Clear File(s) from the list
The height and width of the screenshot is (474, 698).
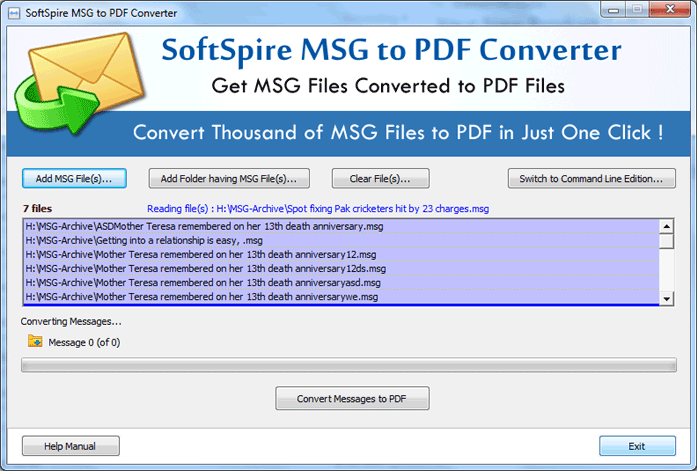[x=374, y=179]
